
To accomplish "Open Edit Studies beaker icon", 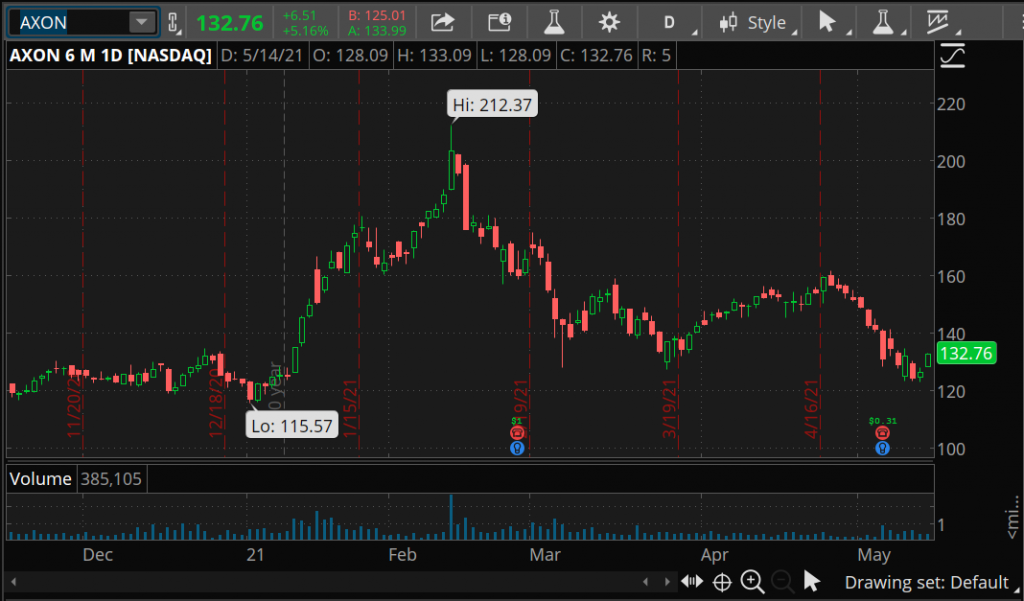I will pyautogui.click(x=554, y=22).
